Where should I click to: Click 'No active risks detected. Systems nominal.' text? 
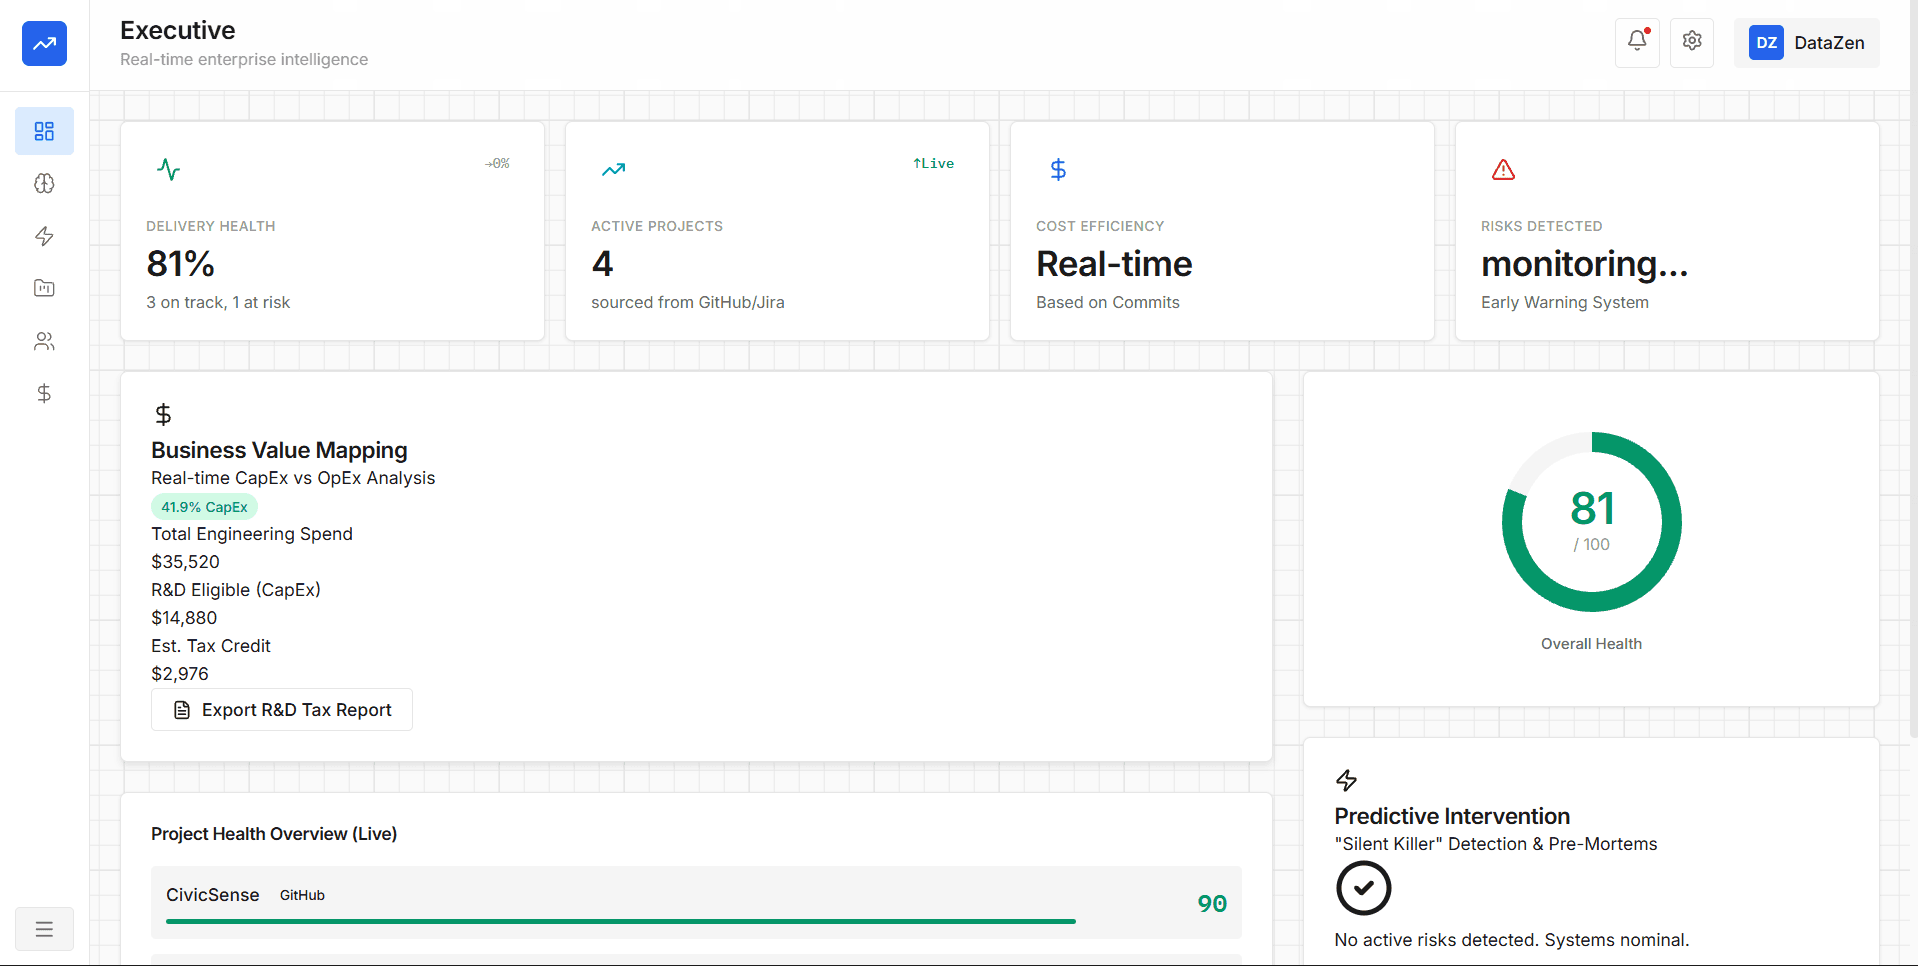1512,940
